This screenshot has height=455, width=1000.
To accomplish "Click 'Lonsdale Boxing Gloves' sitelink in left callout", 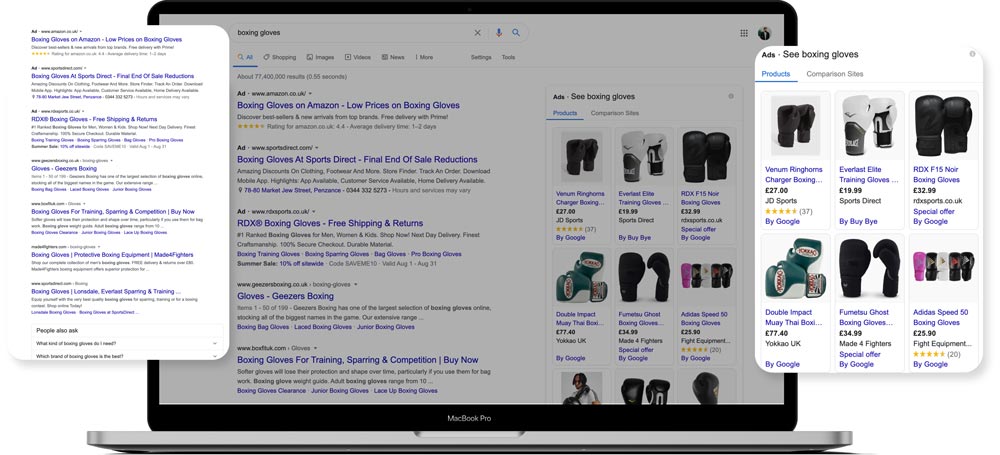I will pyautogui.click(x=54, y=313).
